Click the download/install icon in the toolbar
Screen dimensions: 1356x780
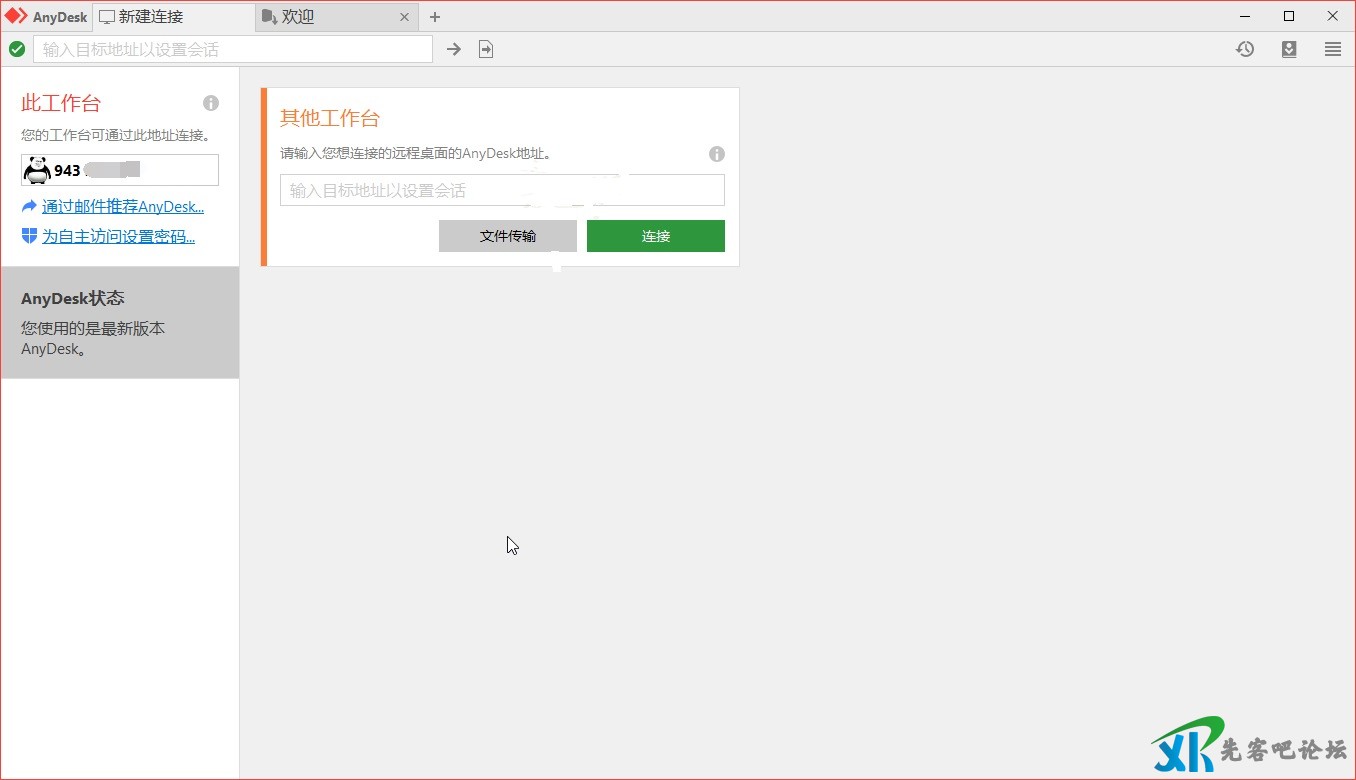tap(1289, 49)
